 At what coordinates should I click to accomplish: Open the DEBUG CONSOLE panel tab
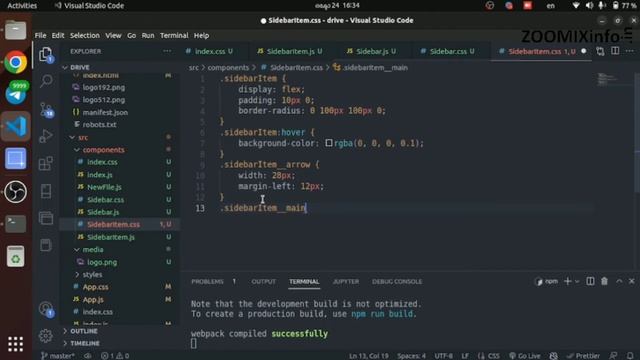(x=397, y=282)
